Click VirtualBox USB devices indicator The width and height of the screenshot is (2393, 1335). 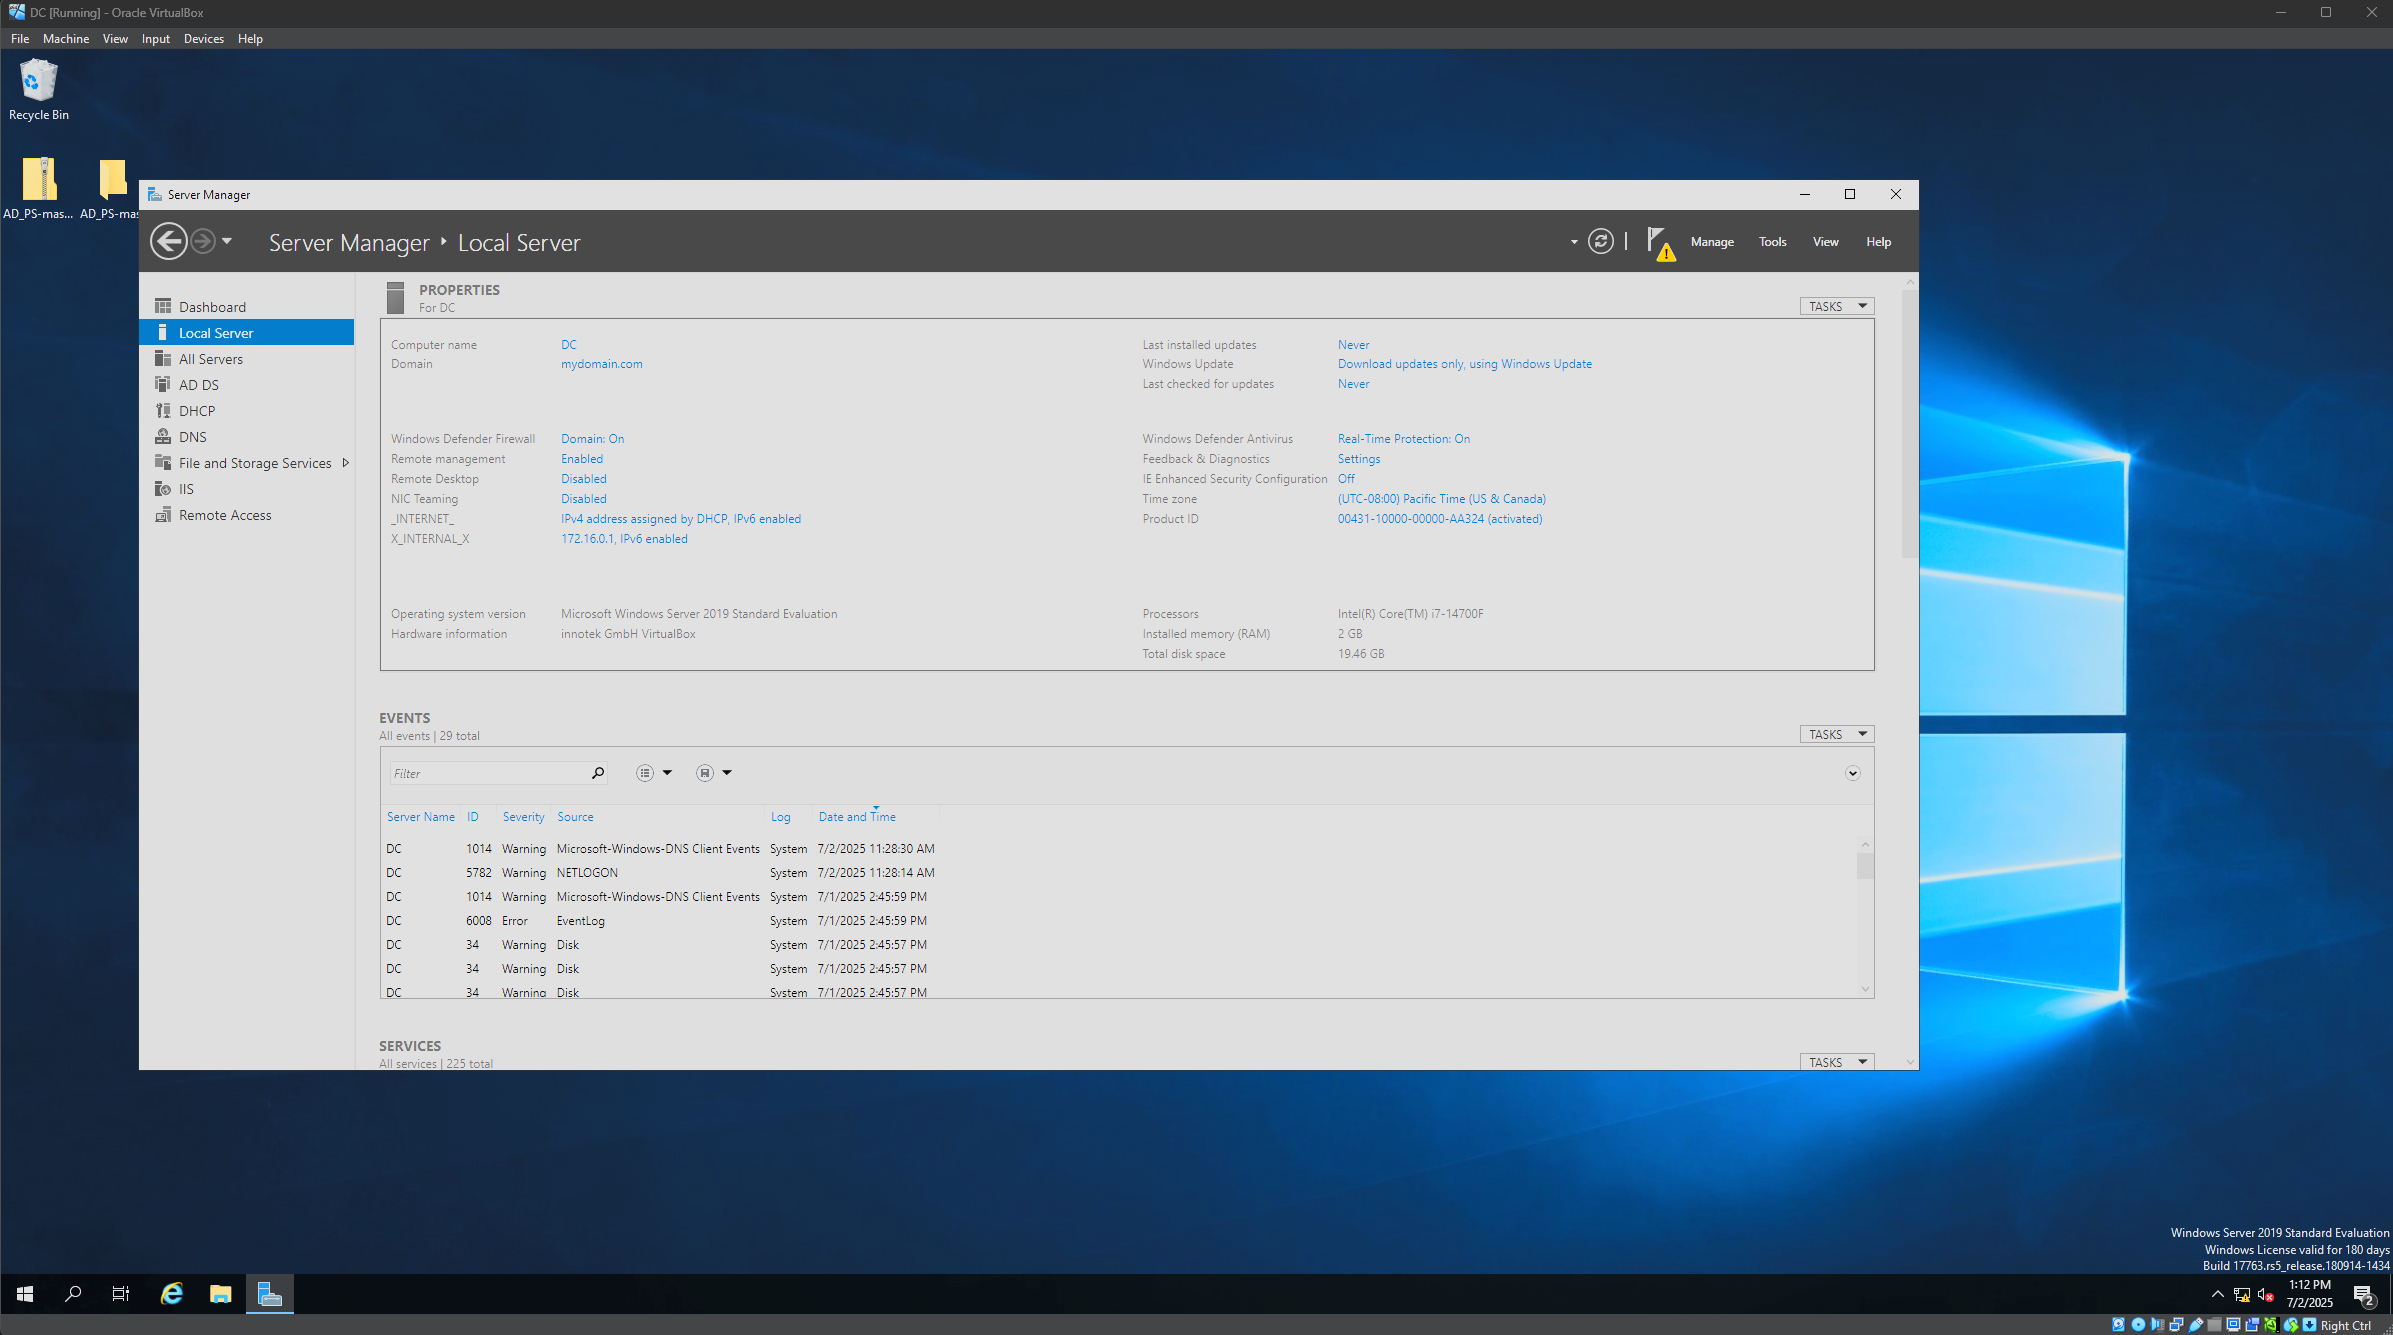tap(2195, 1325)
